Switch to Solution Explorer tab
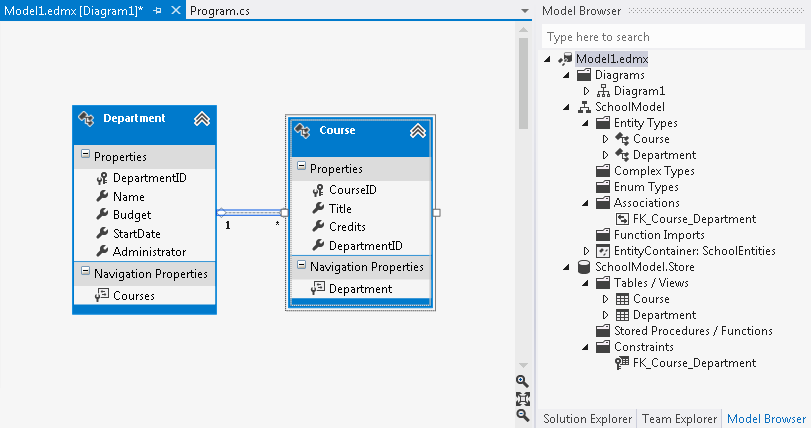 (x=588, y=419)
